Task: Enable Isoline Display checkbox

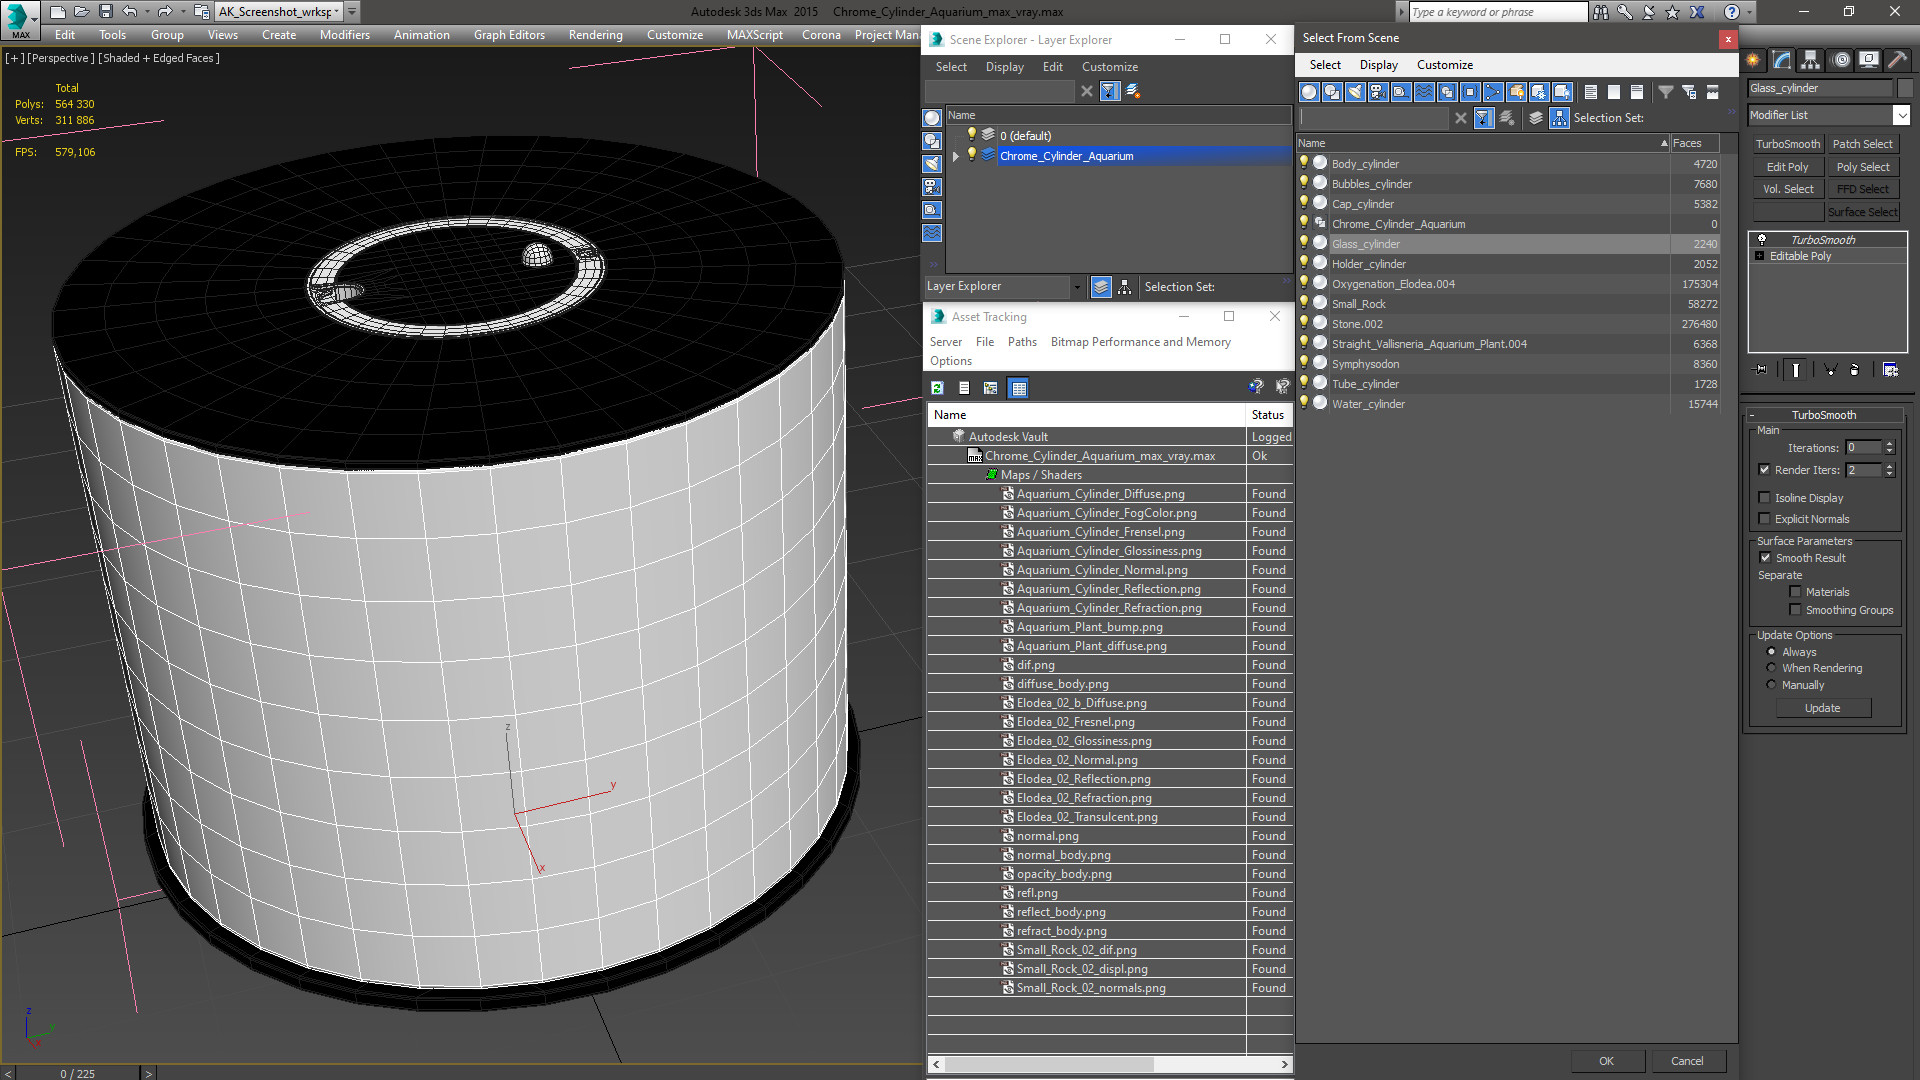Action: (x=1765, y=498)
